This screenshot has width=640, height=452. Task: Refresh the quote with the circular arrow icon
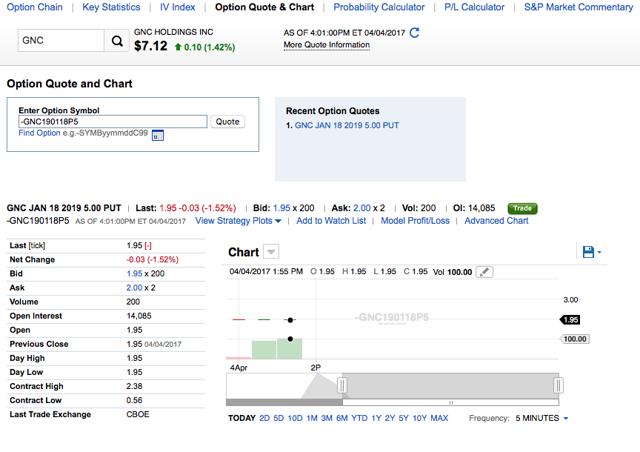click(x=414, y=33)
